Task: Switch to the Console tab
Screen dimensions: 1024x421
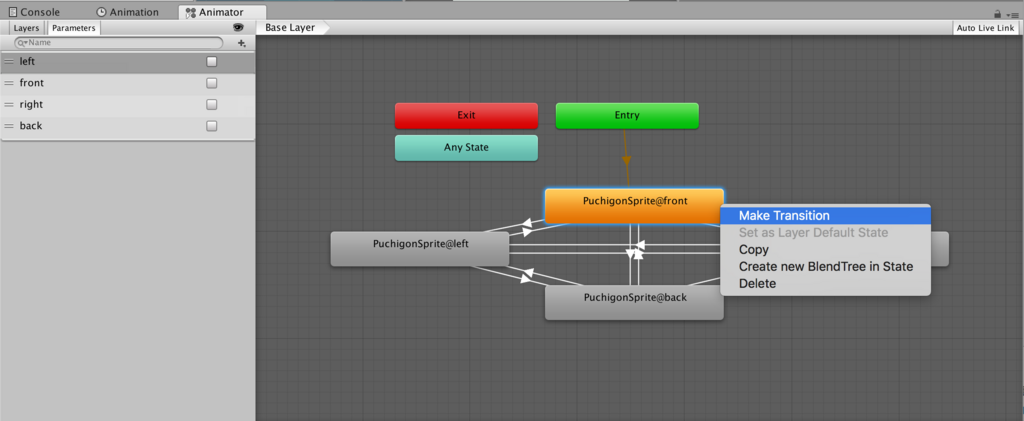Action: tap(34, 12)
